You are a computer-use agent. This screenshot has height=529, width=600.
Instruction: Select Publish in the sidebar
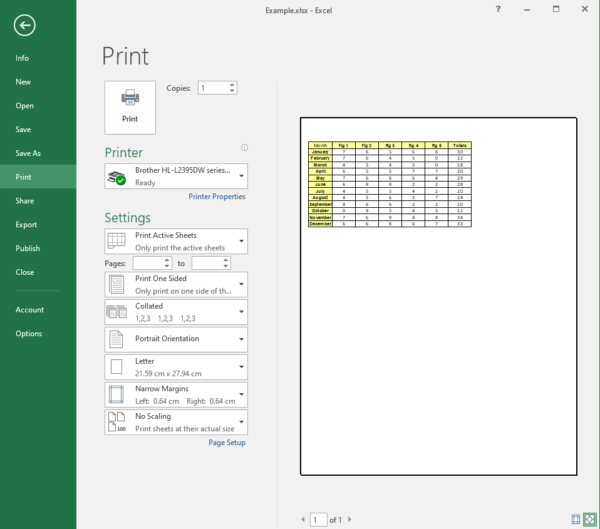point(28,248)
